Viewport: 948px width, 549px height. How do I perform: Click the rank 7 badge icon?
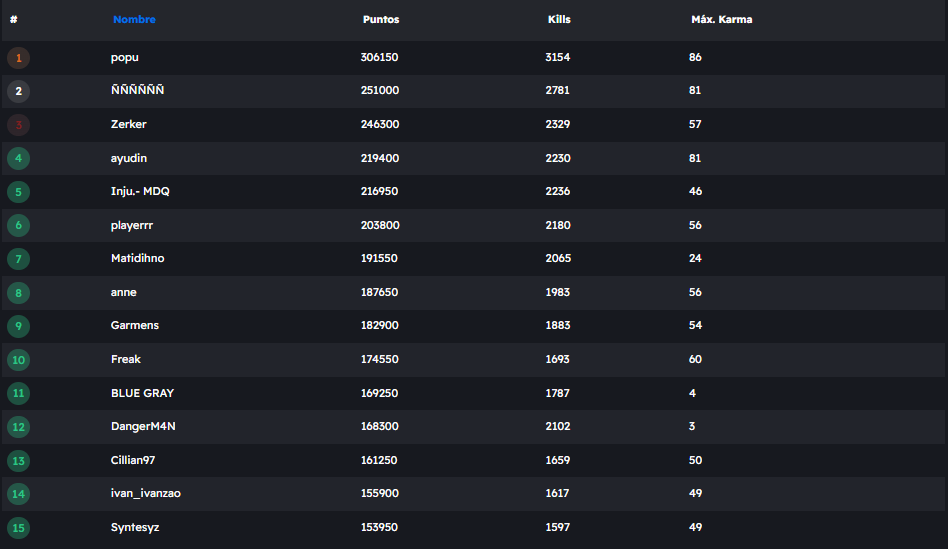18,259
